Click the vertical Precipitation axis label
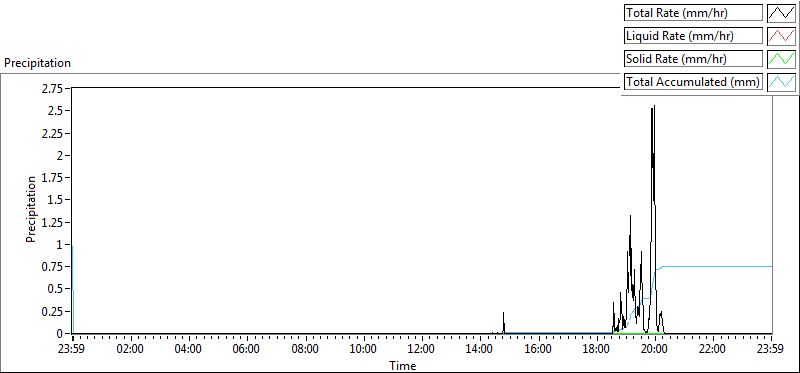800x373 pixels. pos(31,210)
